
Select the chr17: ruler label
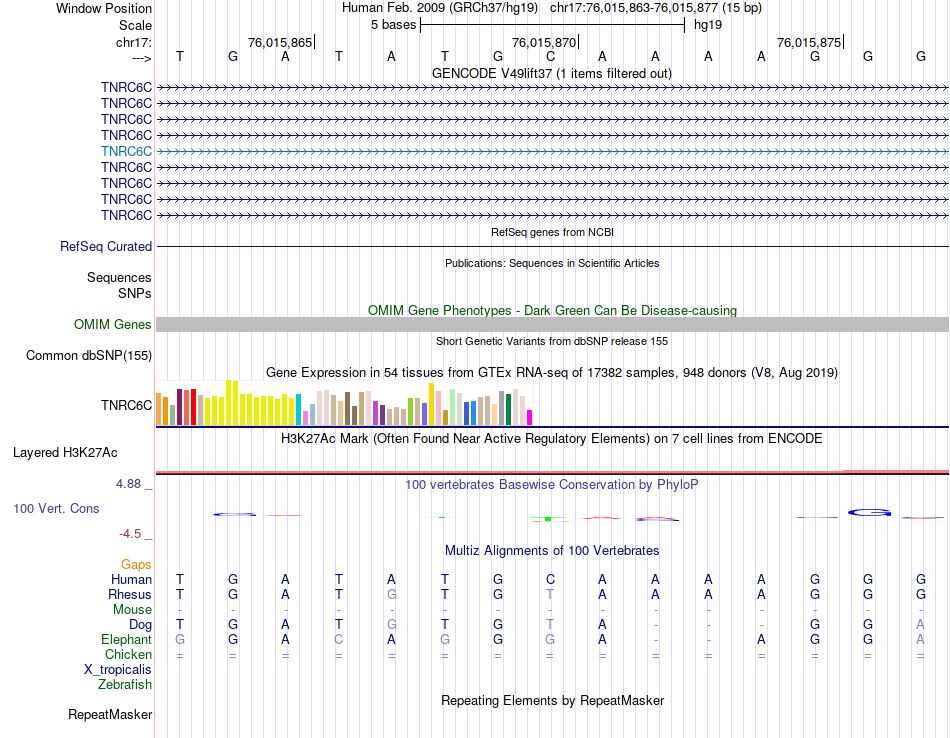point(133,42)
